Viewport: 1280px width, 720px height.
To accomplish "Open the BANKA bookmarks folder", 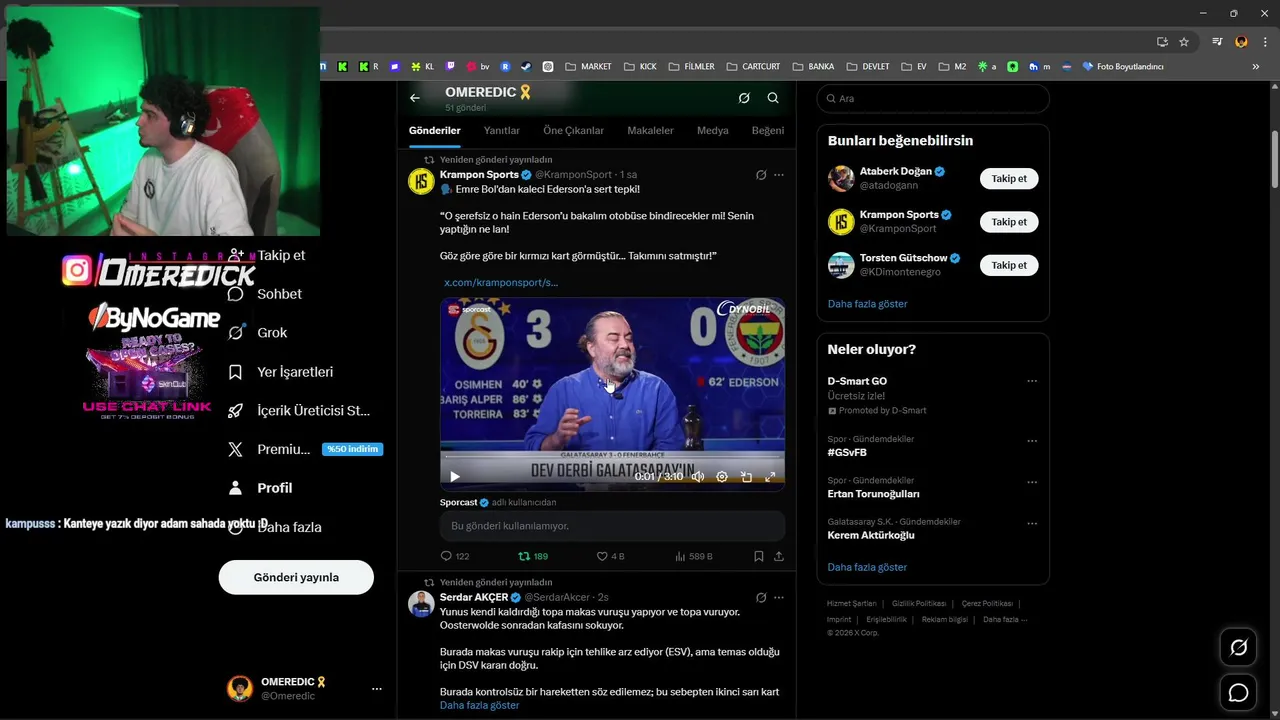I will (x=813, y=67).
